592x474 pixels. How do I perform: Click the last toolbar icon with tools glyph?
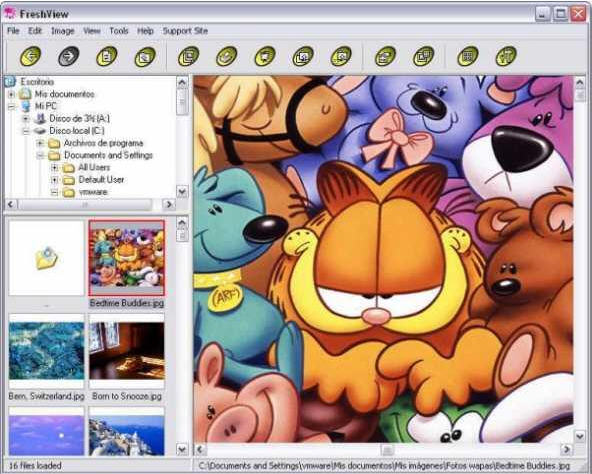506,56
